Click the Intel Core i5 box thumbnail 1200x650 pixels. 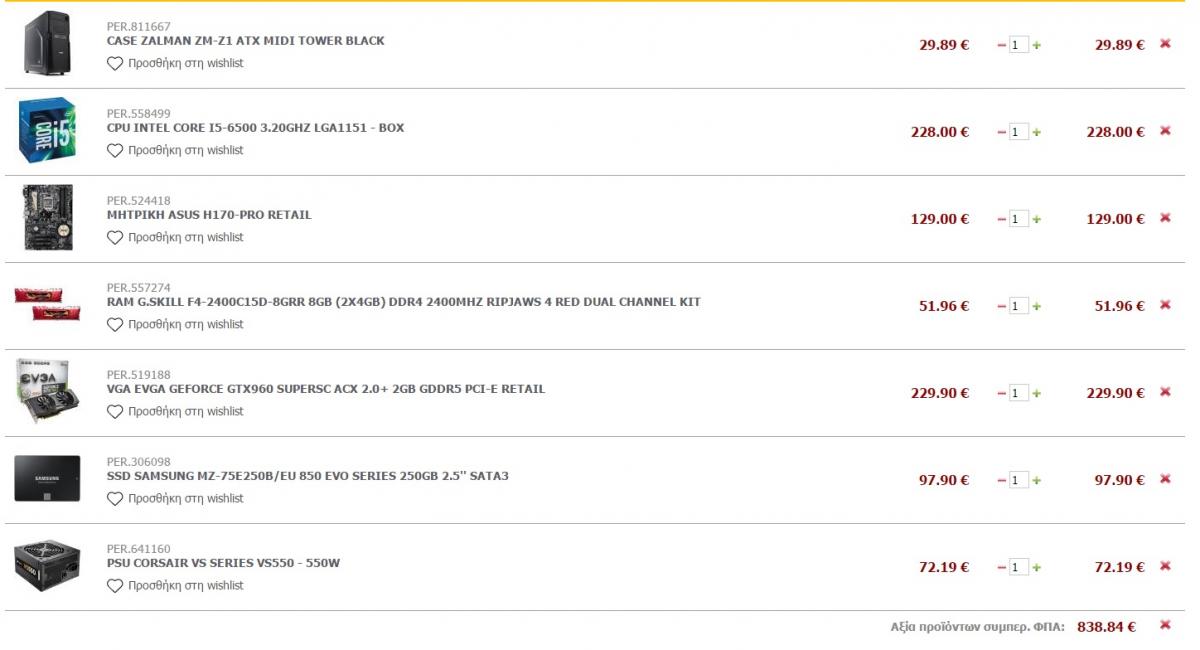[x=47, y=131]
